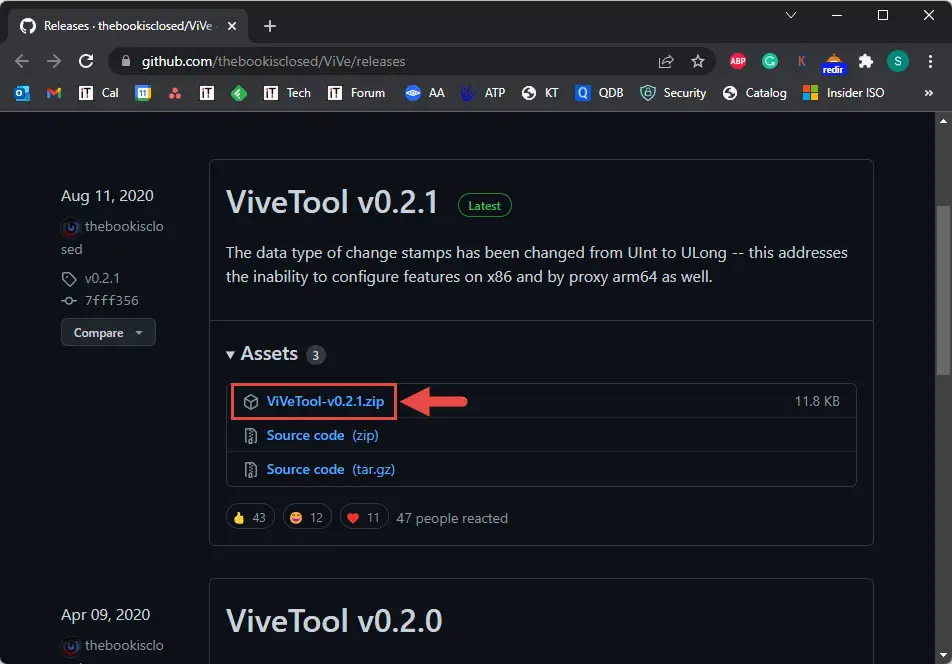Image resolution: width=952 pixels, height=664 pixels.
Task: Click the thumbs up reaction 43
Action: (250, 517)
